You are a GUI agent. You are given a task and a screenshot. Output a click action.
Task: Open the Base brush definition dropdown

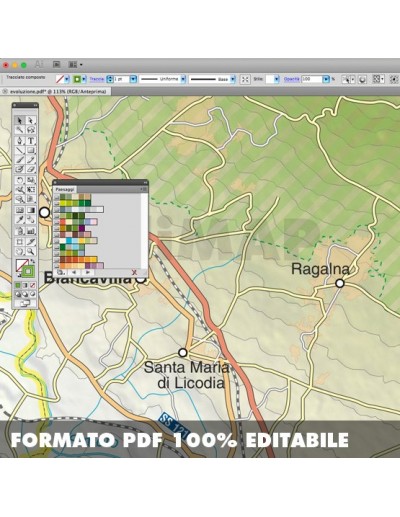pos(233,79)
